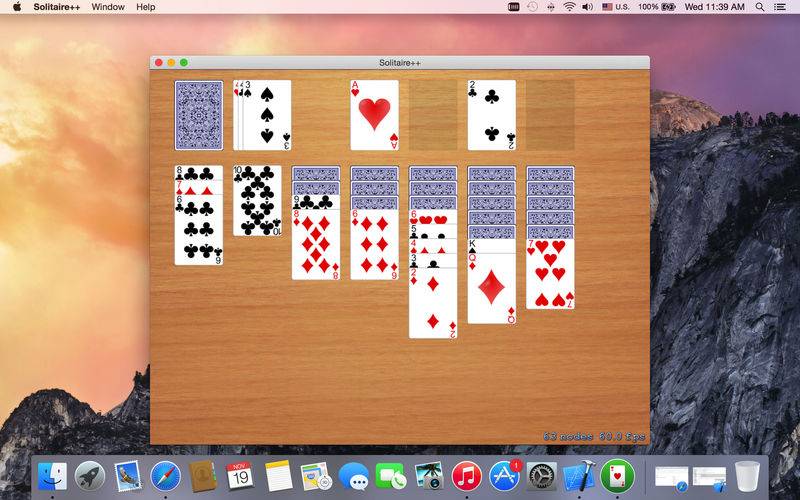Screen dimensions: 800x500
Task: Open the Time Machine menu bar icon
Action: tap(532, 7)
